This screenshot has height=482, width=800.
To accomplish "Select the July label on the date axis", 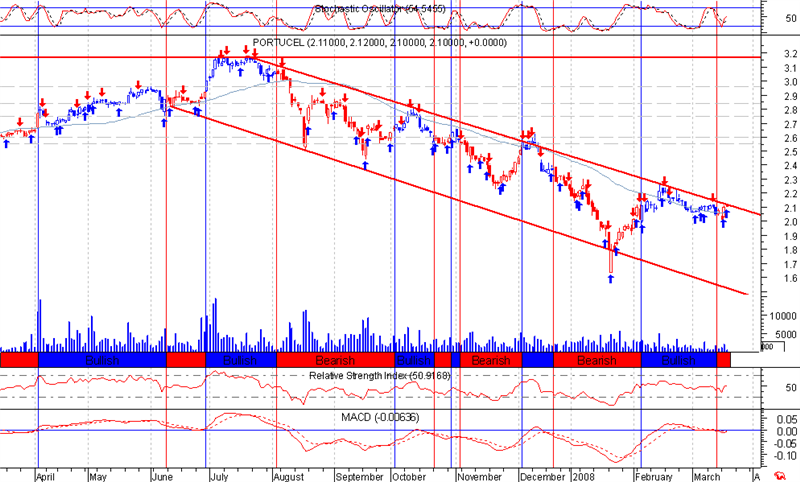I will (219, 477).
